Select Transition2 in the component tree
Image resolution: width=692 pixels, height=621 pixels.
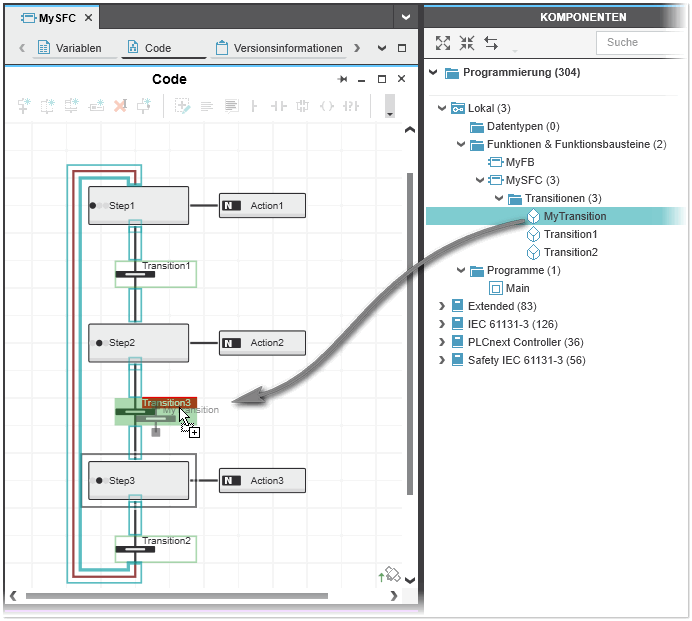[x=570, y=252]
